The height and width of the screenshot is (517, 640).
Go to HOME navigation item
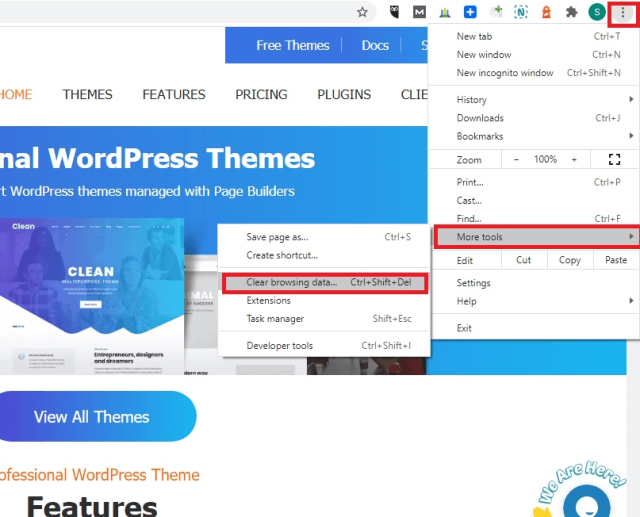16,94
